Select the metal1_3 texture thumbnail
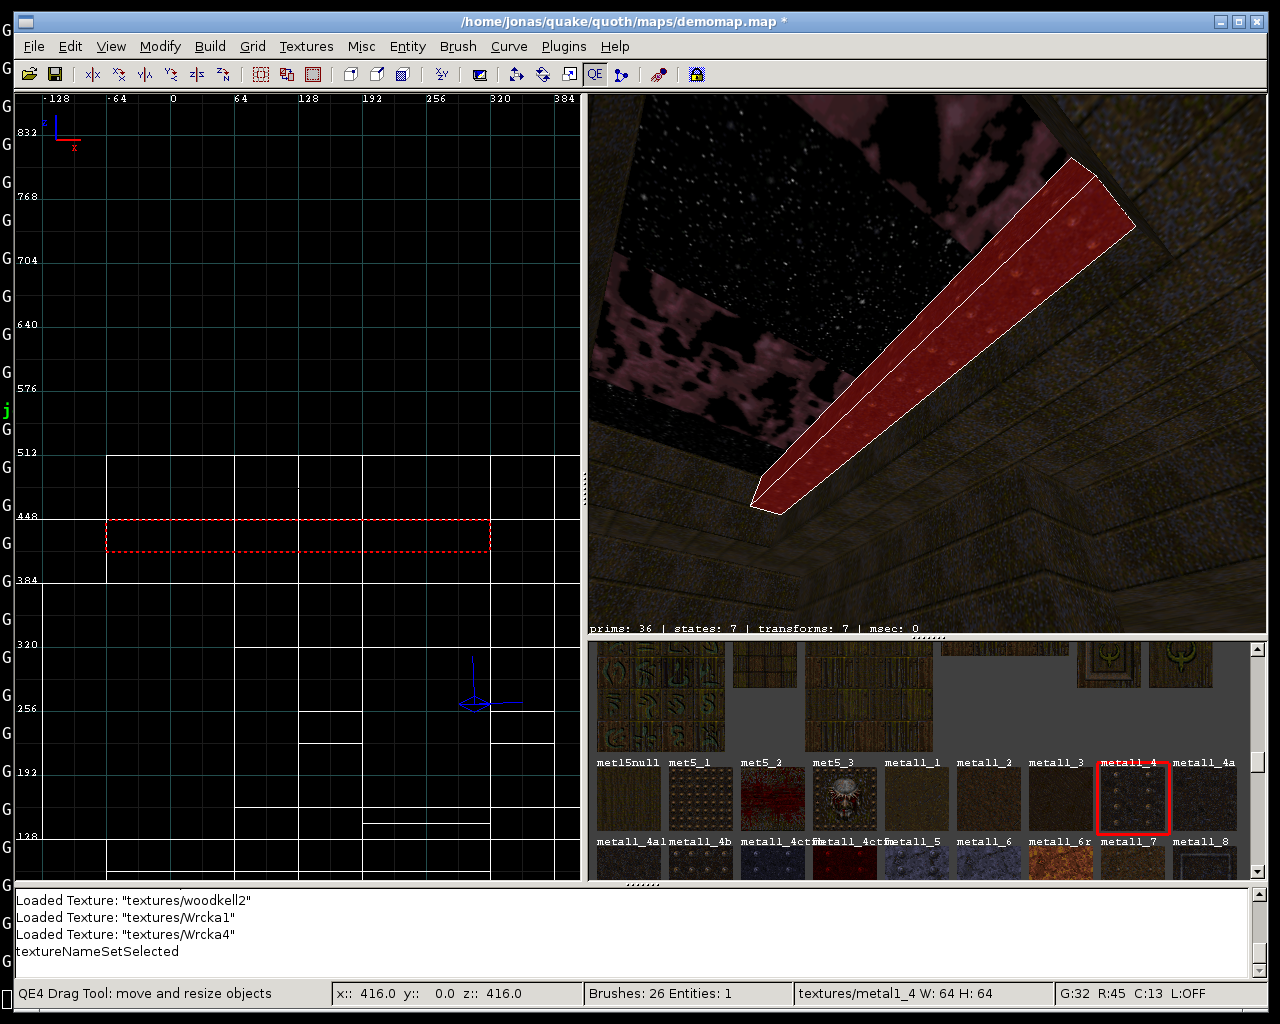 click(1061, 799)
